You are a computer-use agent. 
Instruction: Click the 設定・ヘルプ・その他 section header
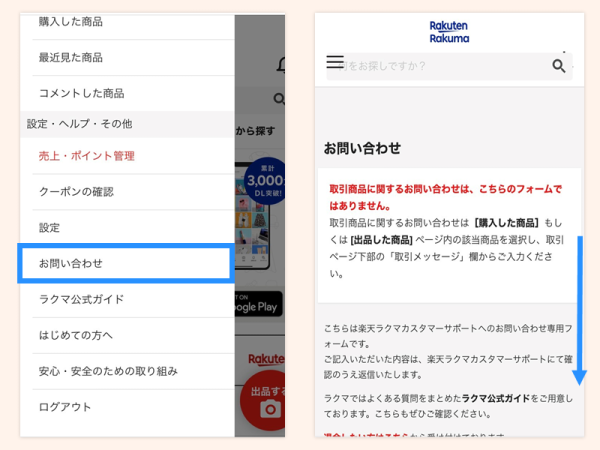(x=127, y=124)
